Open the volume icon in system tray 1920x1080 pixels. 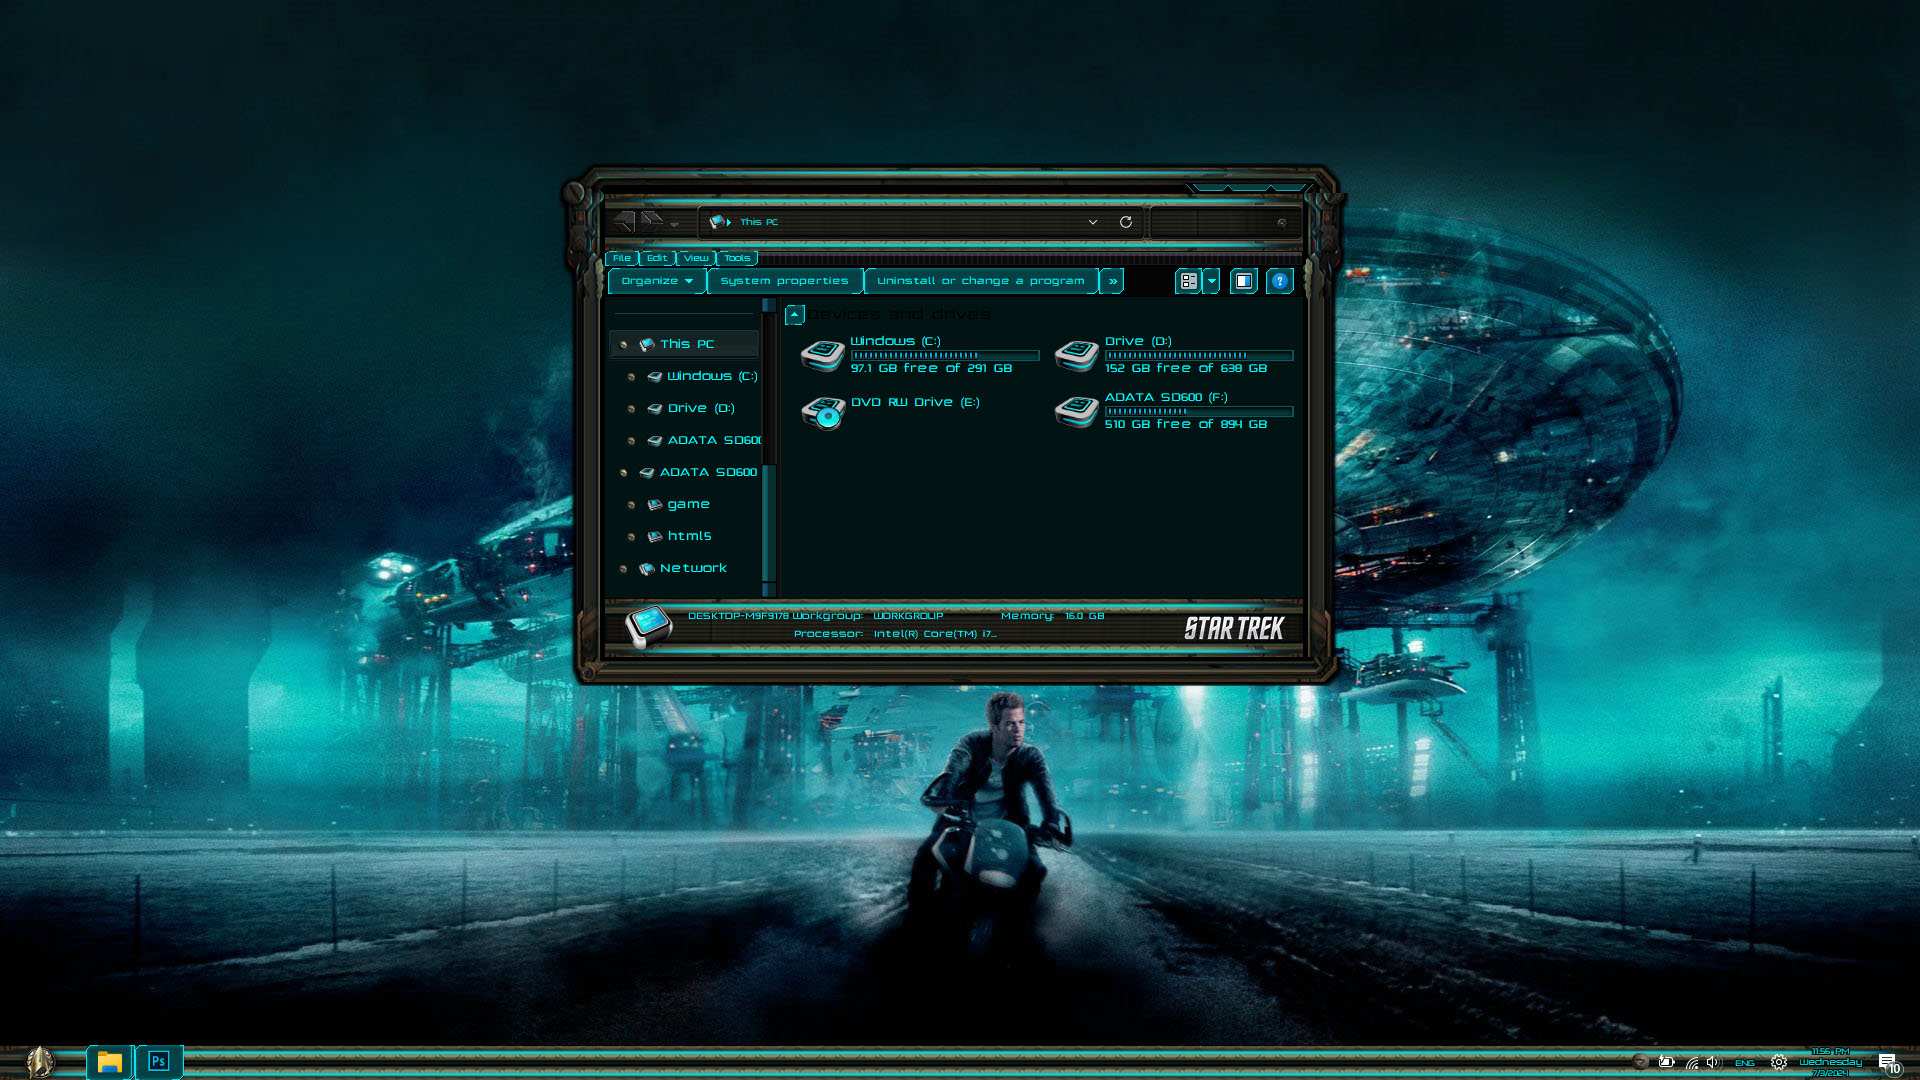tap(1714, 1062)
